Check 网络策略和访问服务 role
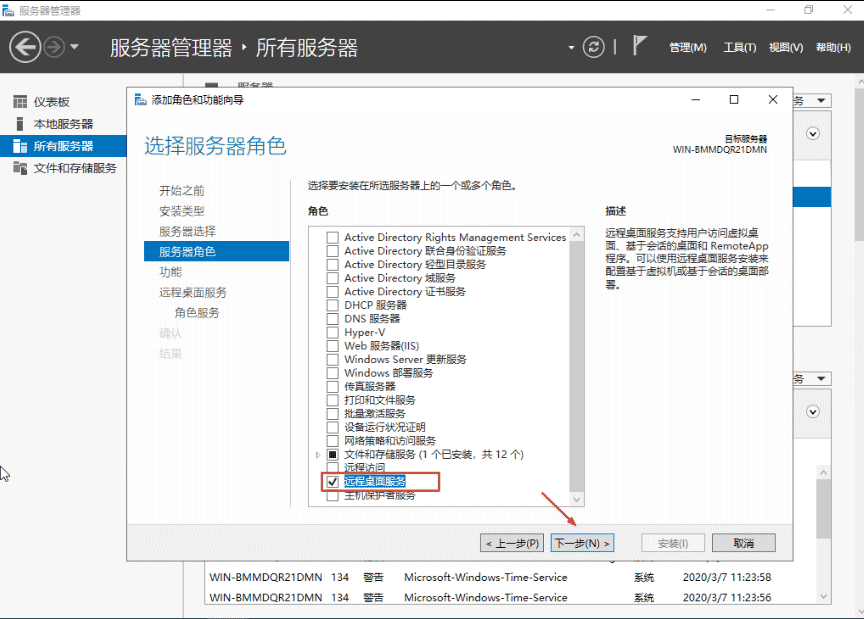This screenshot has height=619, width=864. [x=332, y=441]
